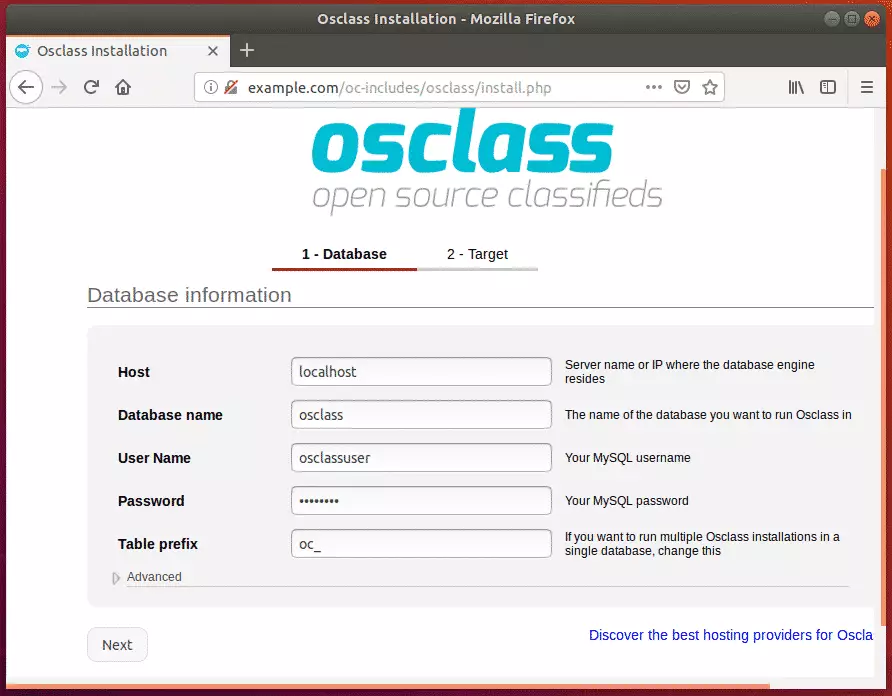Screen dimensions: 892x696
Task: Reload the current page
Action: pos(91,87)
